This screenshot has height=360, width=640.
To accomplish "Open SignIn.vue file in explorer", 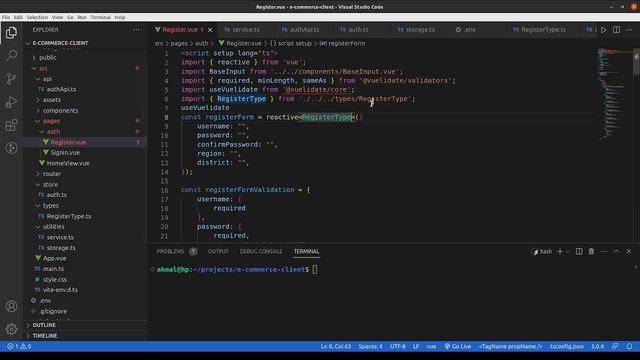I will 65,153.
